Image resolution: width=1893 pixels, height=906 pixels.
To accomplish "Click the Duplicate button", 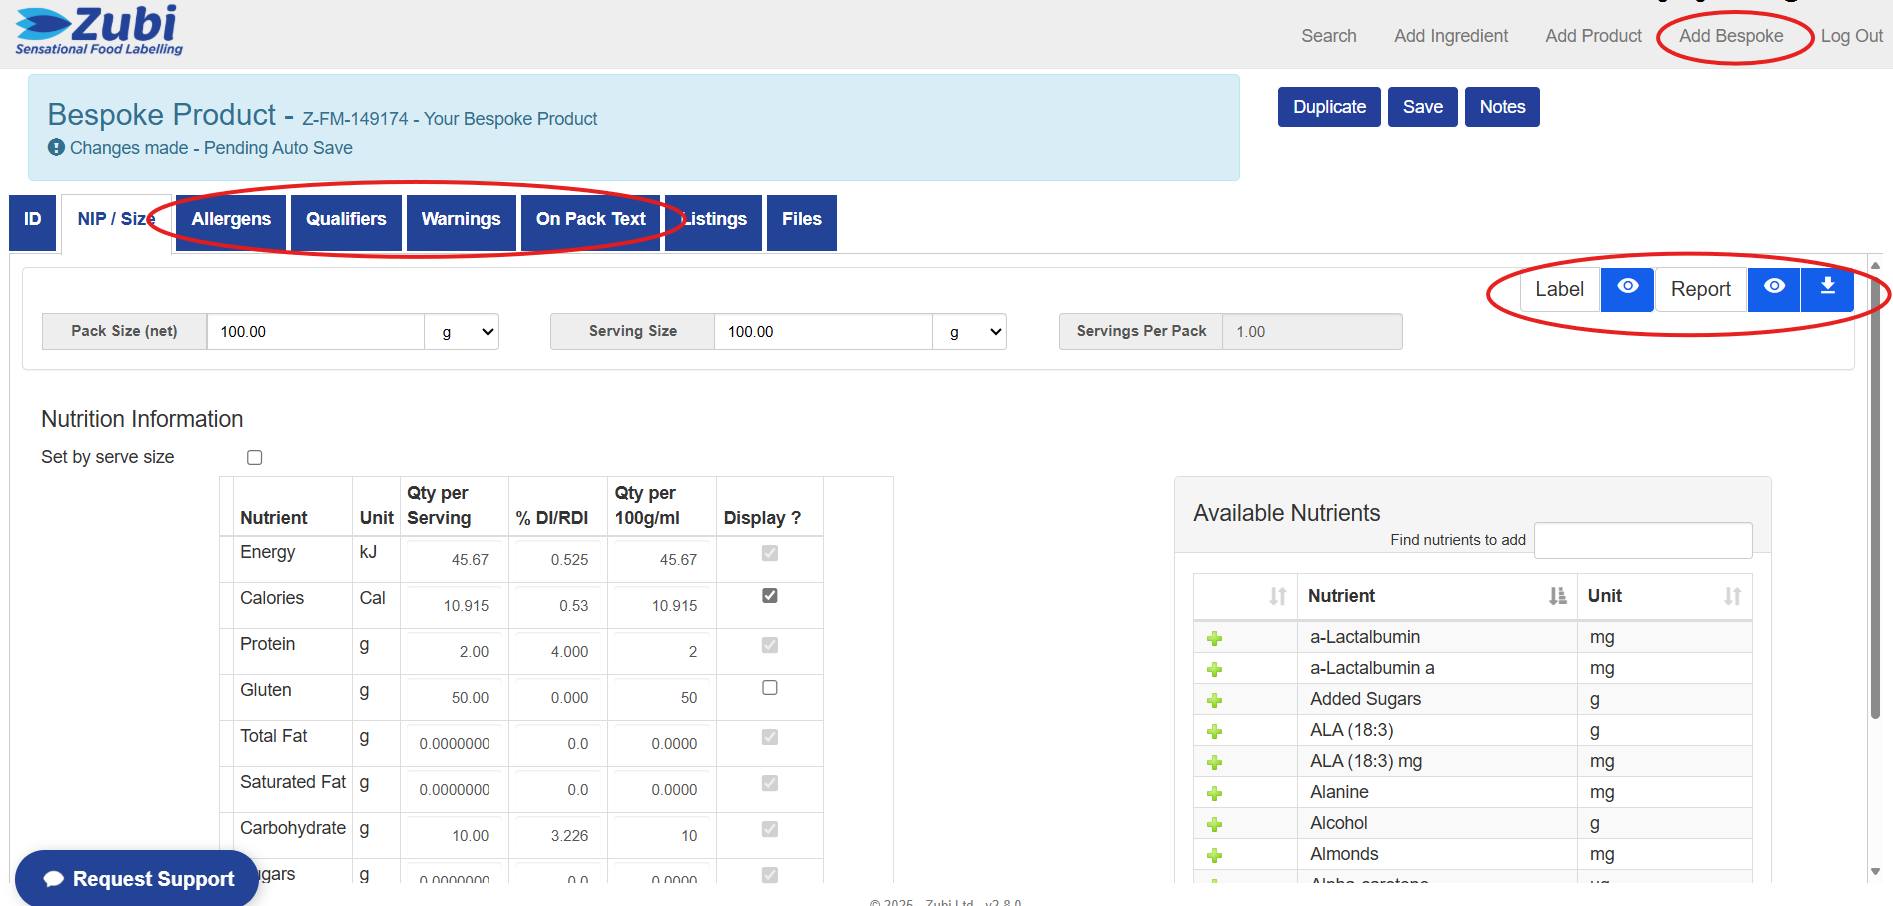I will pos(1329,107).
